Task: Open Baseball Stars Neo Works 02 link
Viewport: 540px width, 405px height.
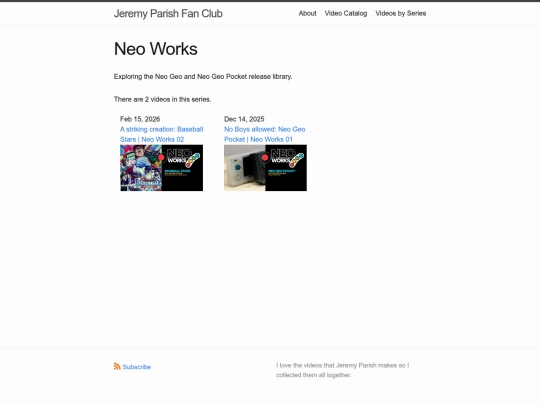Action: tap(162, 134)
